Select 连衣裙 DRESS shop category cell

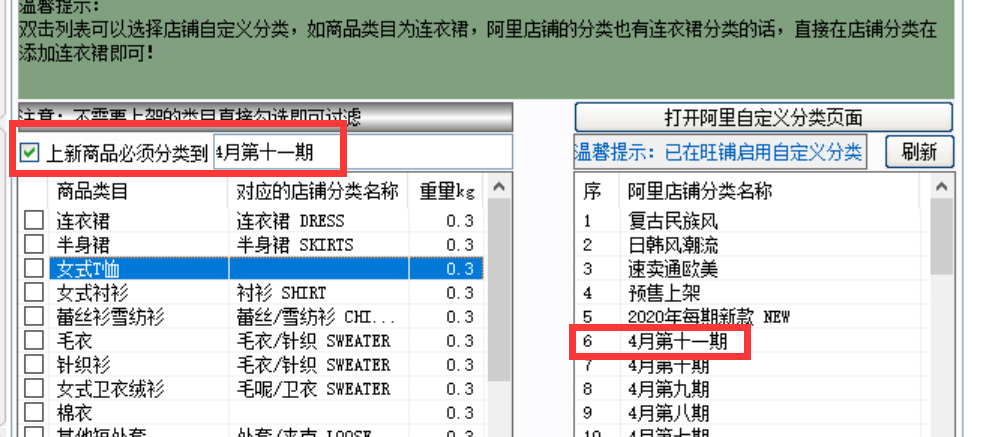(290, 221)
